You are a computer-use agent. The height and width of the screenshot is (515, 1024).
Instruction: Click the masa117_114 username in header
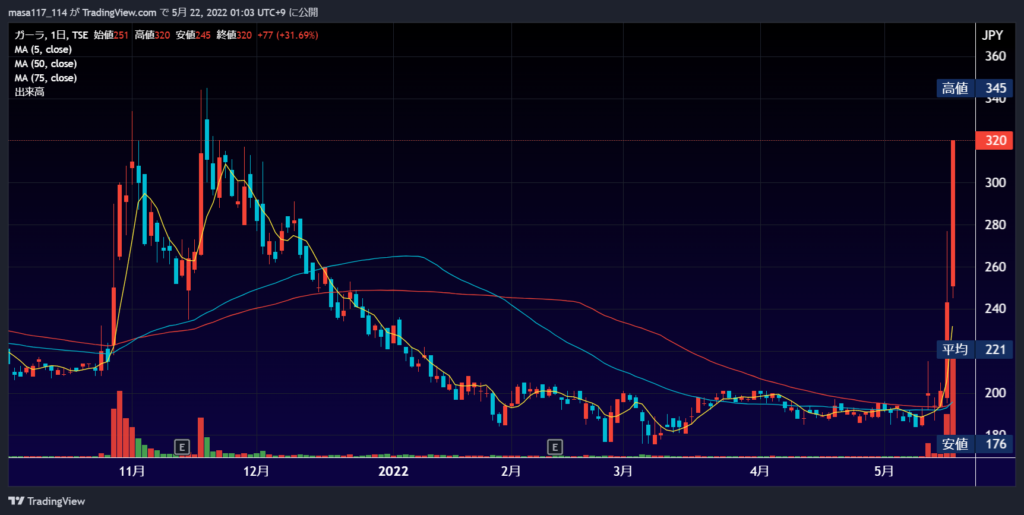tap(39, 12)
